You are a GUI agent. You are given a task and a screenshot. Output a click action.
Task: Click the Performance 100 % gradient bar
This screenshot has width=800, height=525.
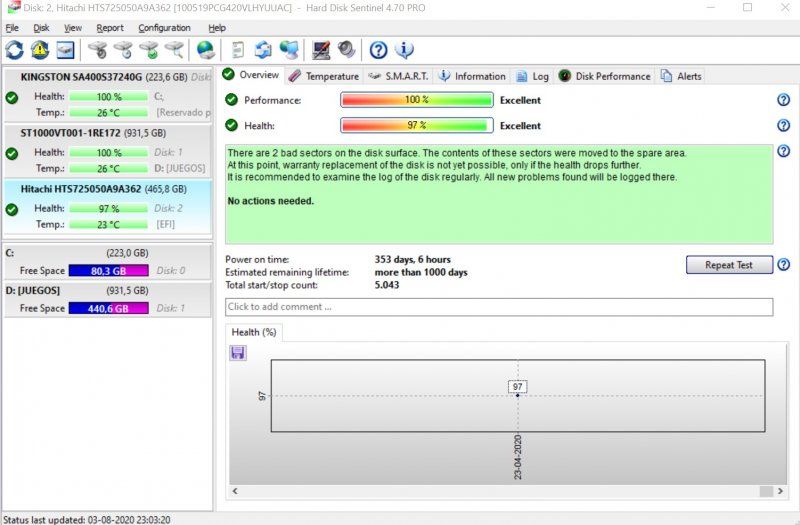point(417,100)
